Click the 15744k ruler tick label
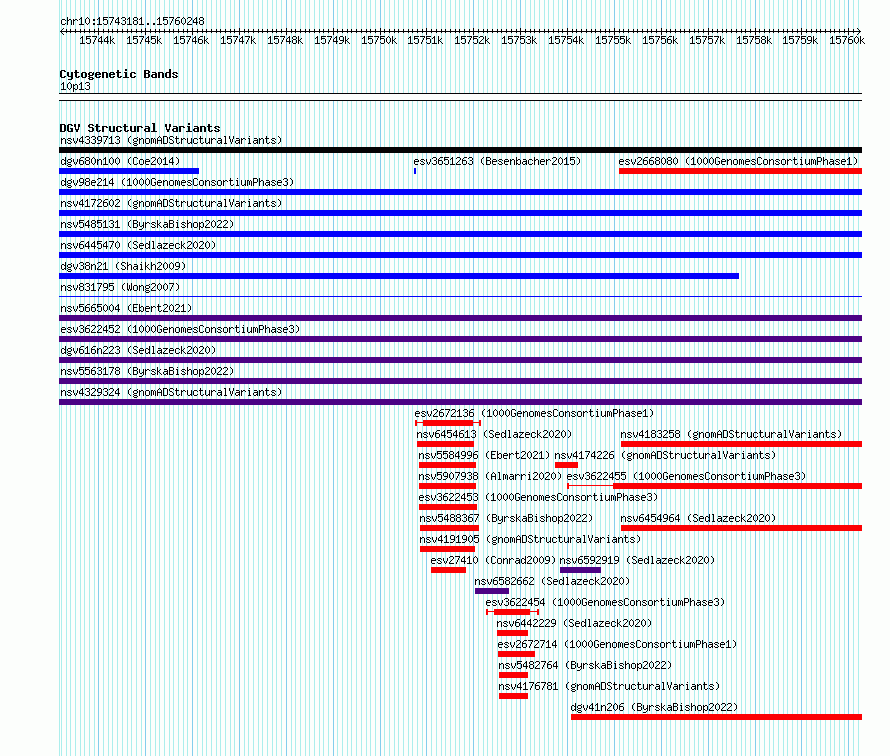The image size is (890, 756). click(96, 41)
